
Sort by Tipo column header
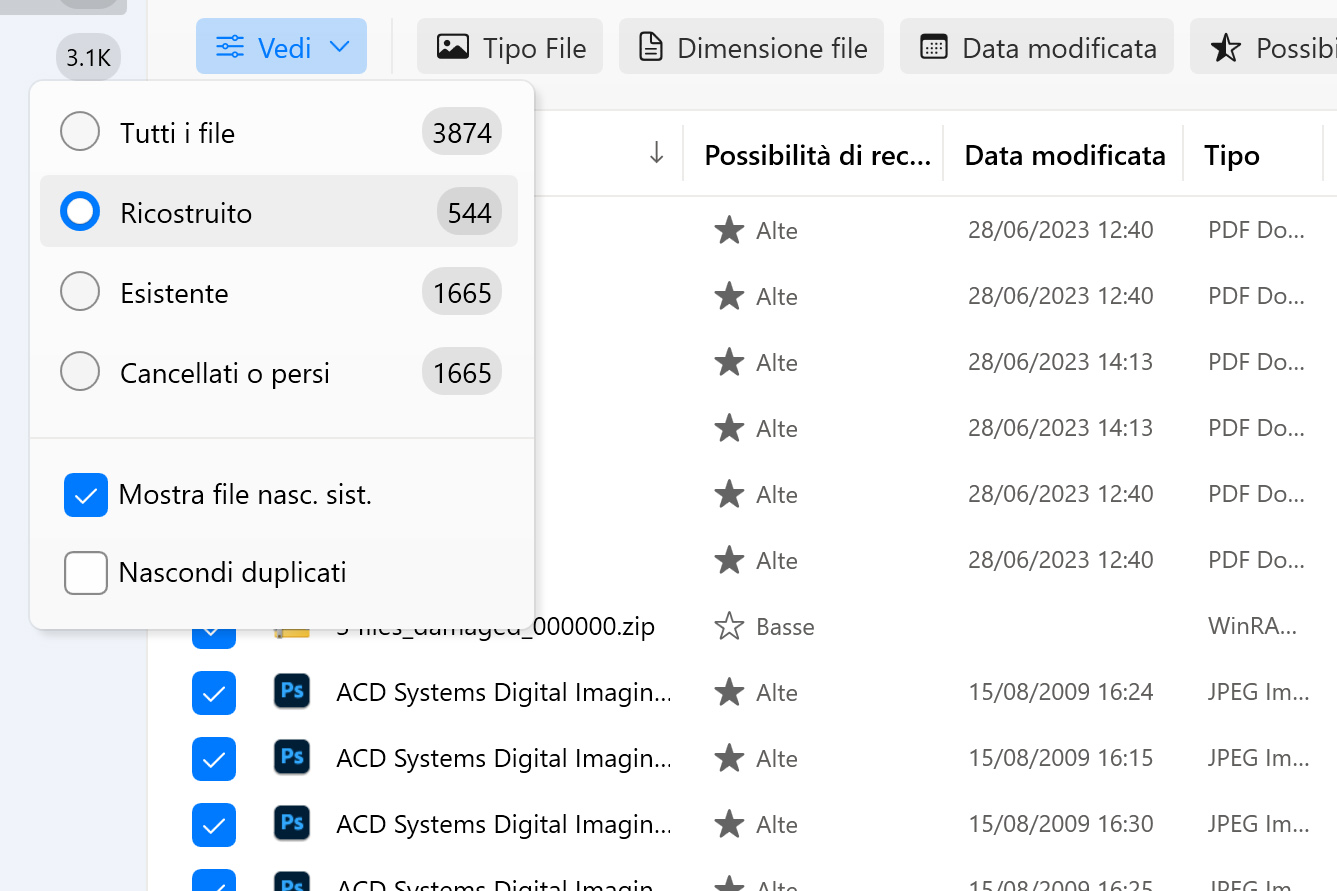tap(1231, 155)
